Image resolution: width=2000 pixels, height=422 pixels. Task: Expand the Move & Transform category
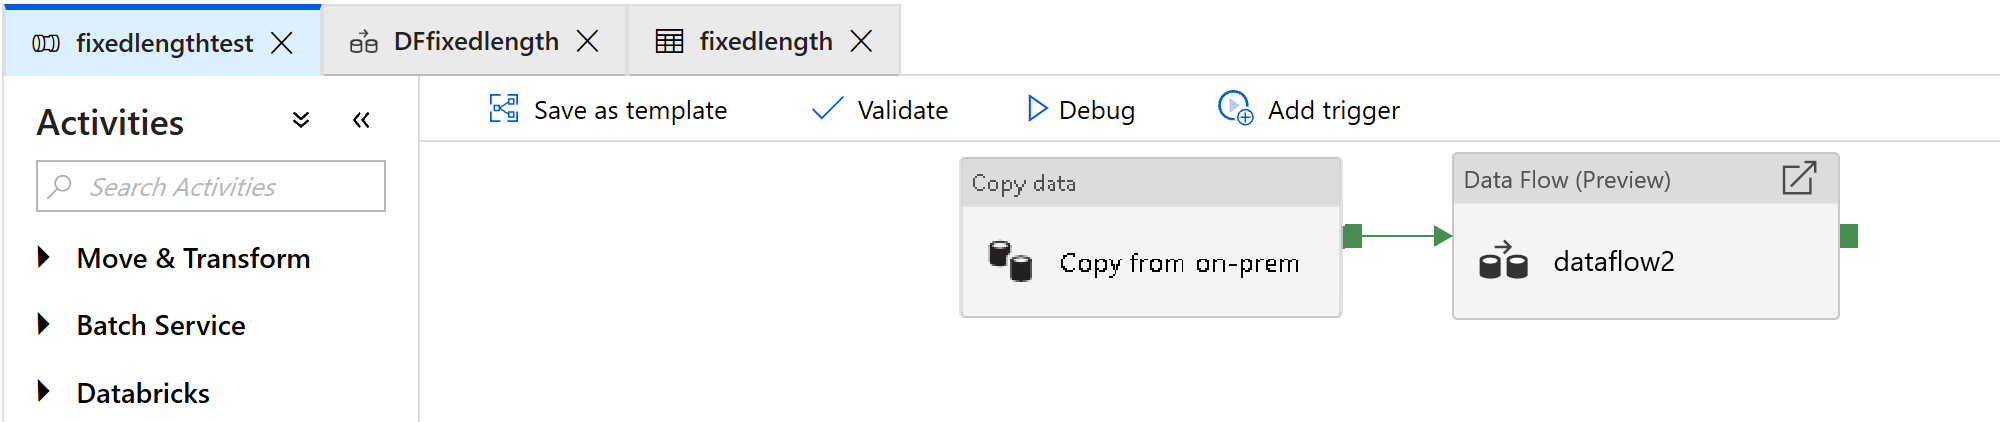(x=44, y=258)
